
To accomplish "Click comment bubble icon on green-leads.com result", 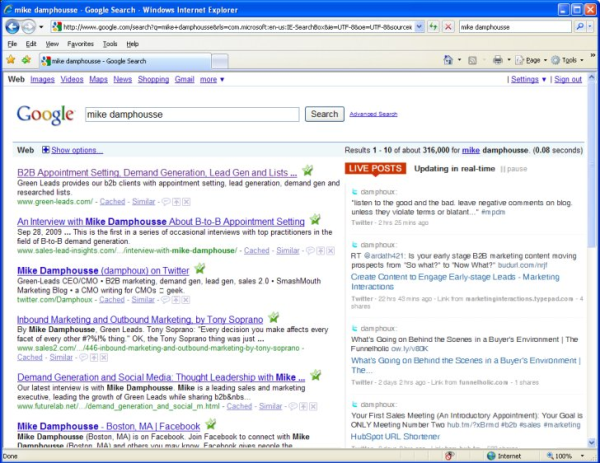I will coord(166,202).
